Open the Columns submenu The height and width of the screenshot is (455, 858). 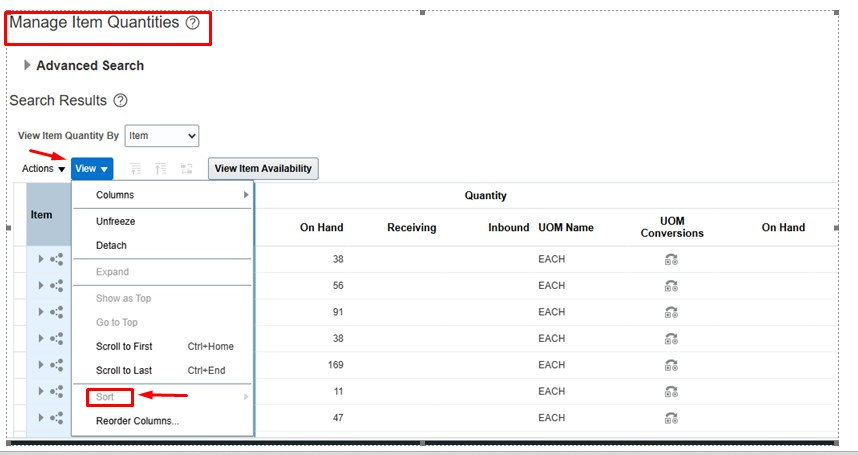[163, 195]
